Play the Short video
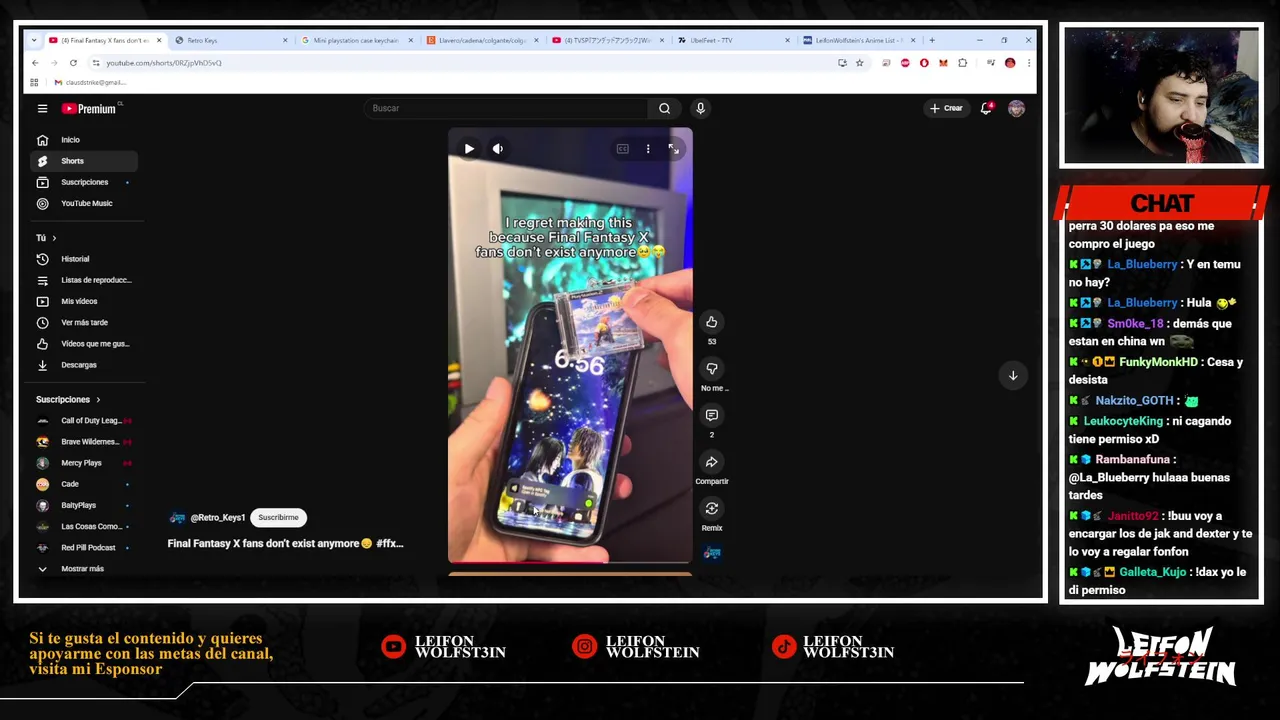 469,149
